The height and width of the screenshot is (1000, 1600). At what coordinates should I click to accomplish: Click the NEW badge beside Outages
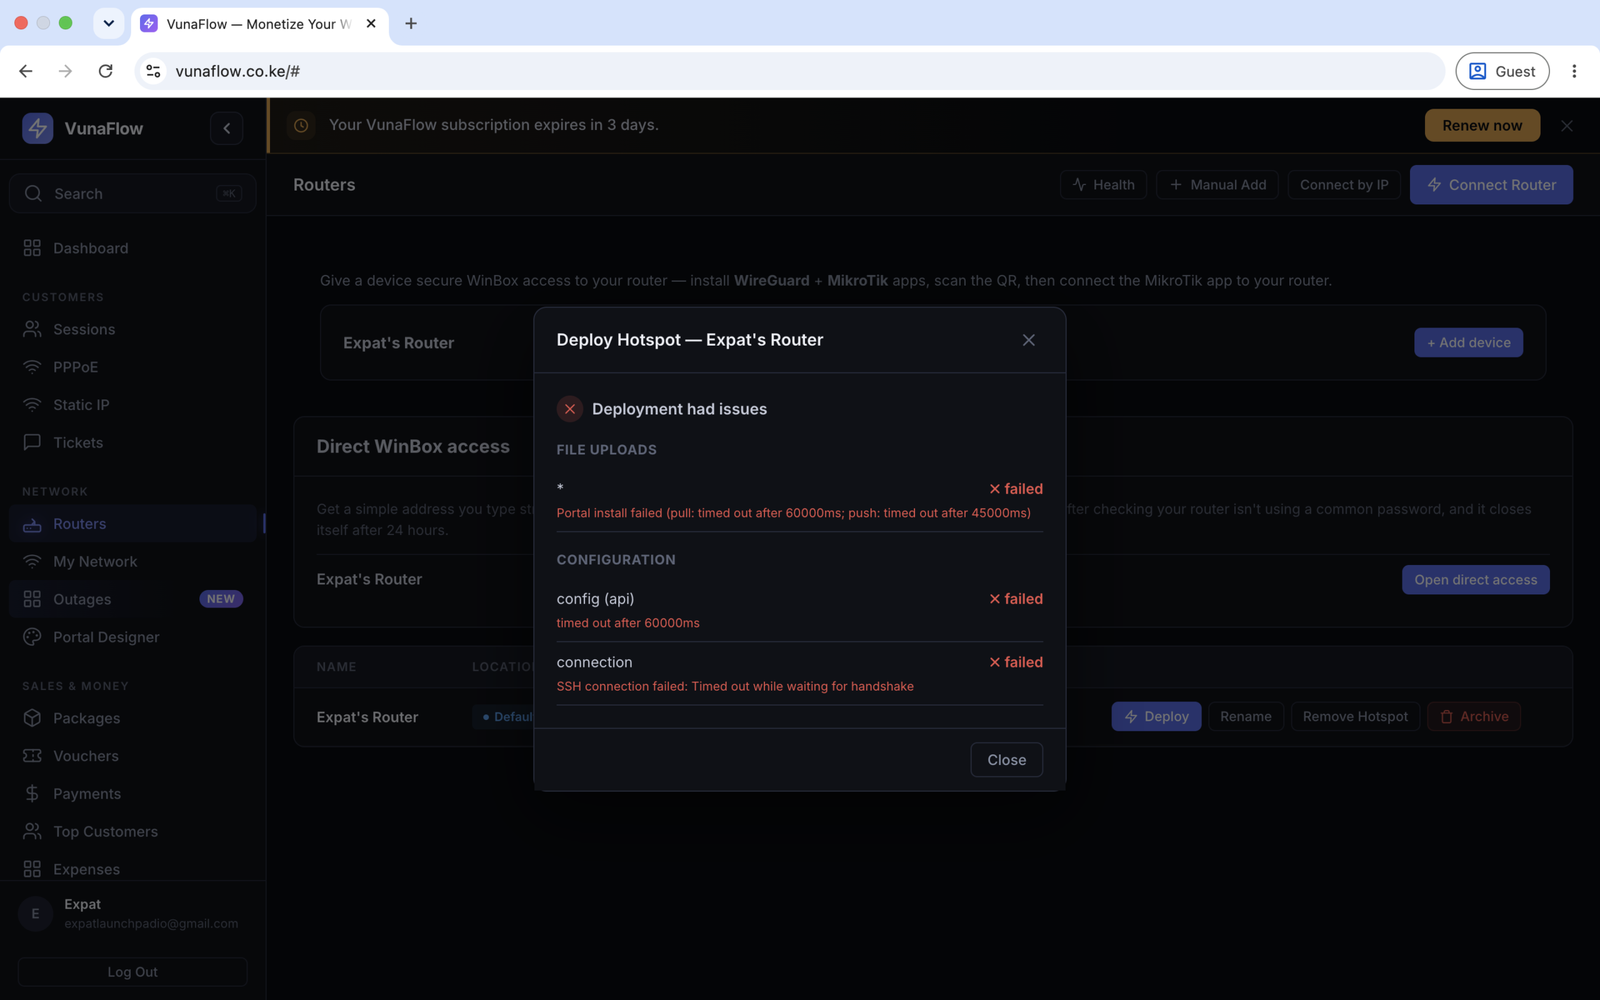(221, 599)
